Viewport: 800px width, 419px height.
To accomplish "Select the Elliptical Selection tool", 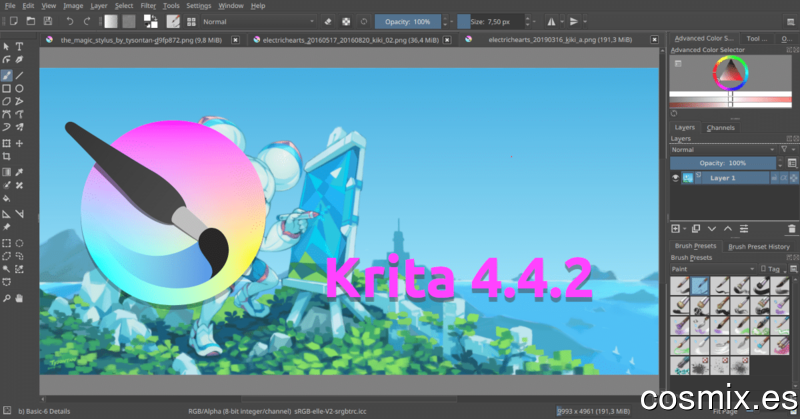I will pos(19,243).
